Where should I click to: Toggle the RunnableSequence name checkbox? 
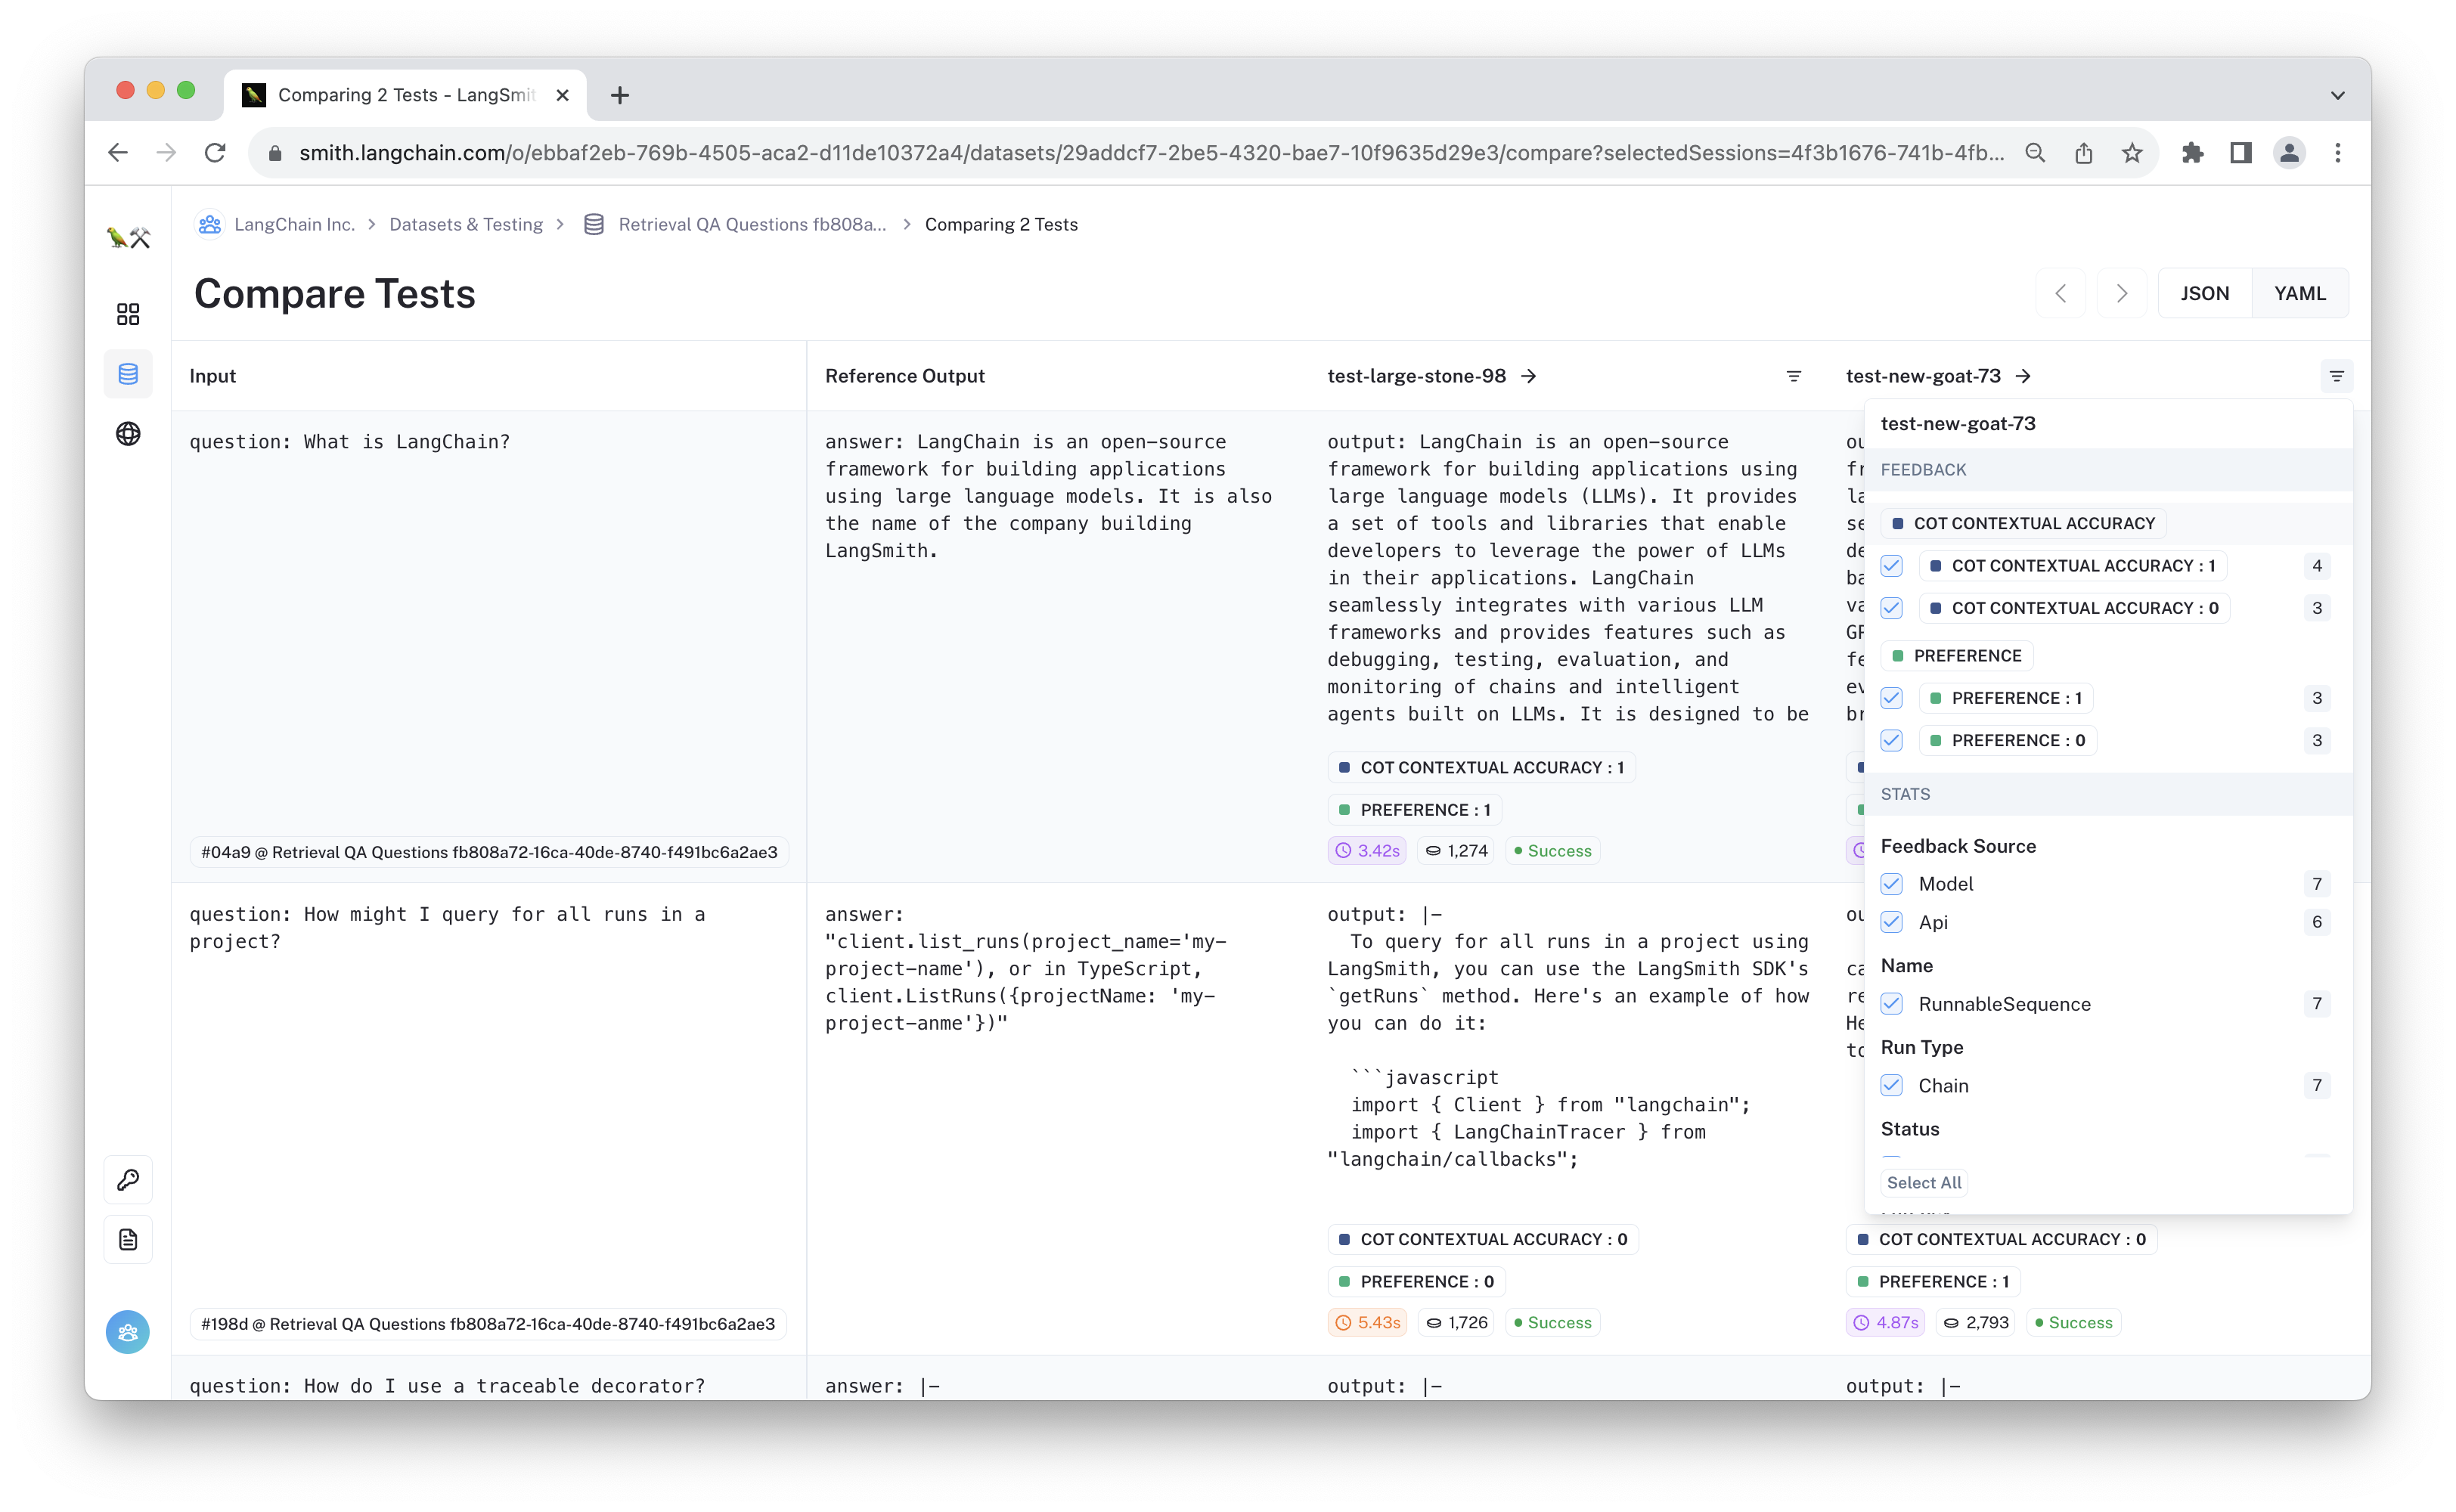pos(1891,1004)
